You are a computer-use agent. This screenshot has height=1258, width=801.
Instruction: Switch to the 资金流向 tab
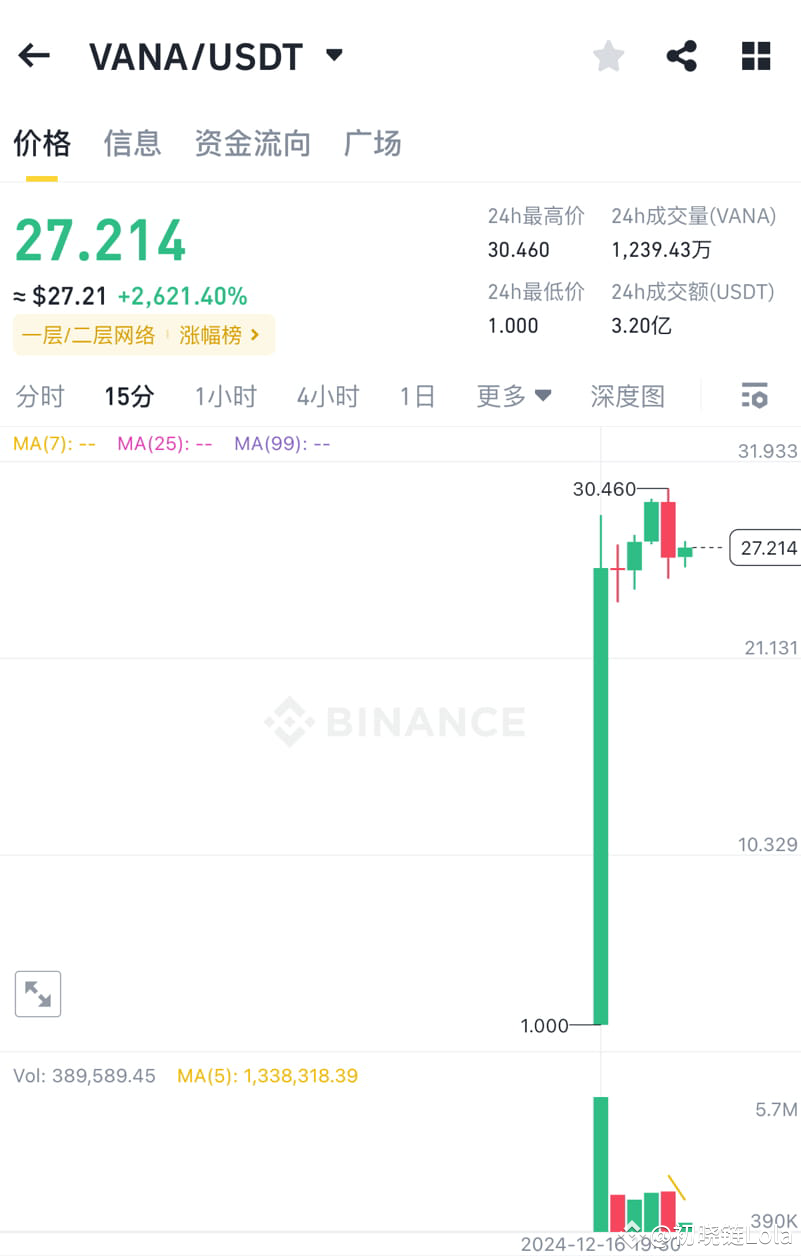point(252,143)
